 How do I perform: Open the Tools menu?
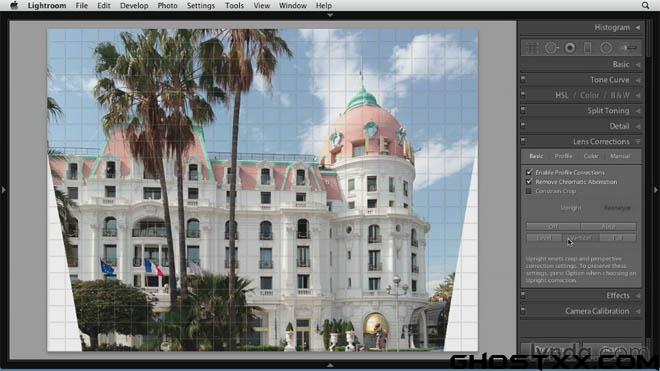click(234, 5)
